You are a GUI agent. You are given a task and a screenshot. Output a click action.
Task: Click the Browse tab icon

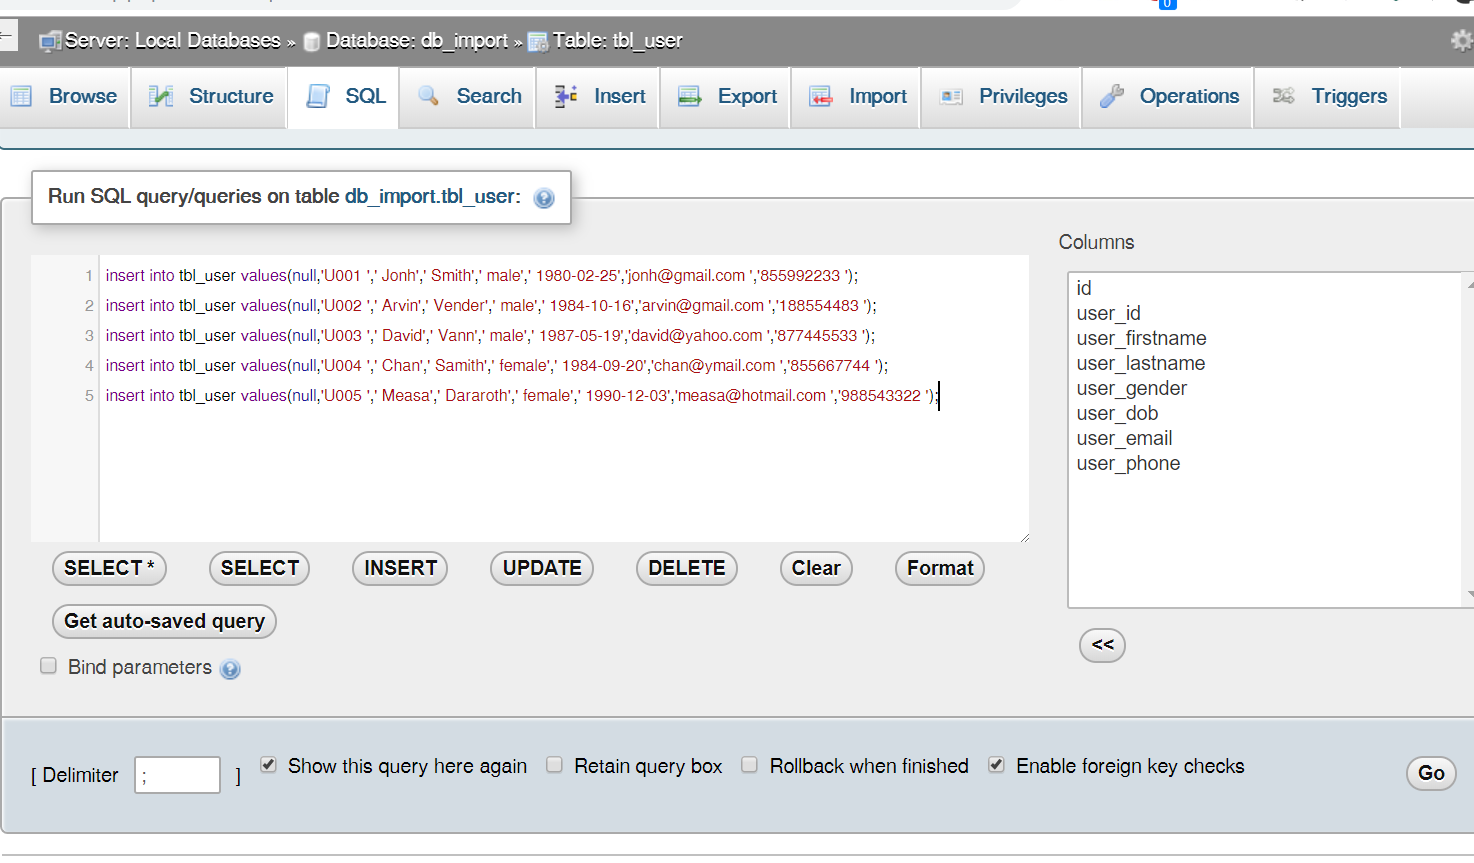[x=21, y=96]
